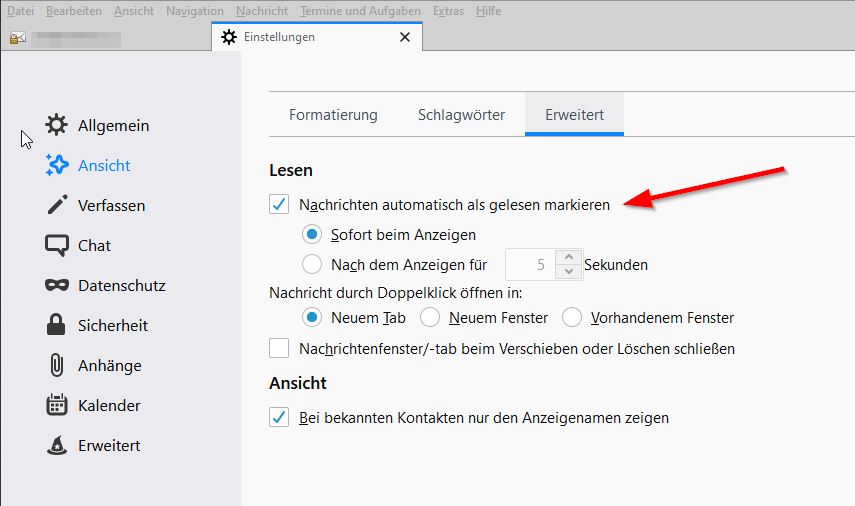855x506 pixels.
Task: Select Sofort beim Anzeigen radio button
Action: click(312, 234)
